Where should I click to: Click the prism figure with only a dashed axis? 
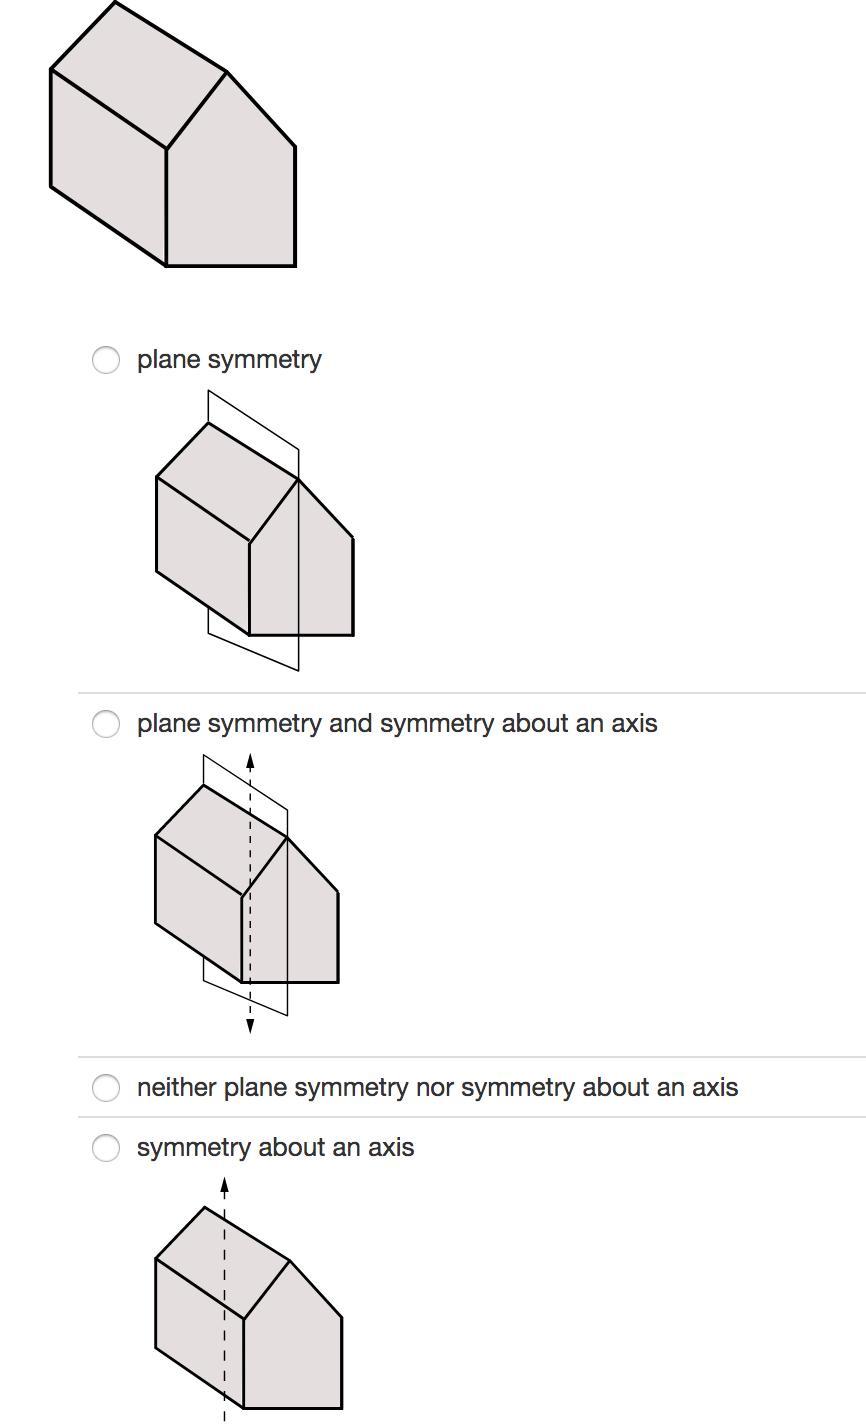(249, 1300)
